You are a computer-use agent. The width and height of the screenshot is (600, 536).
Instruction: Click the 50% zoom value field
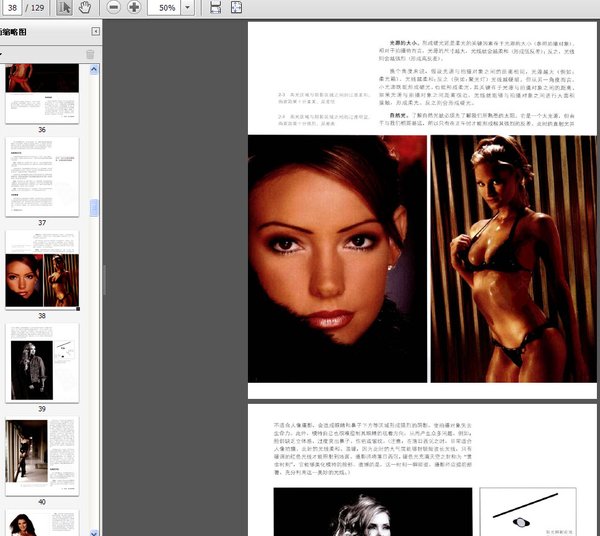tap(166, 7)
